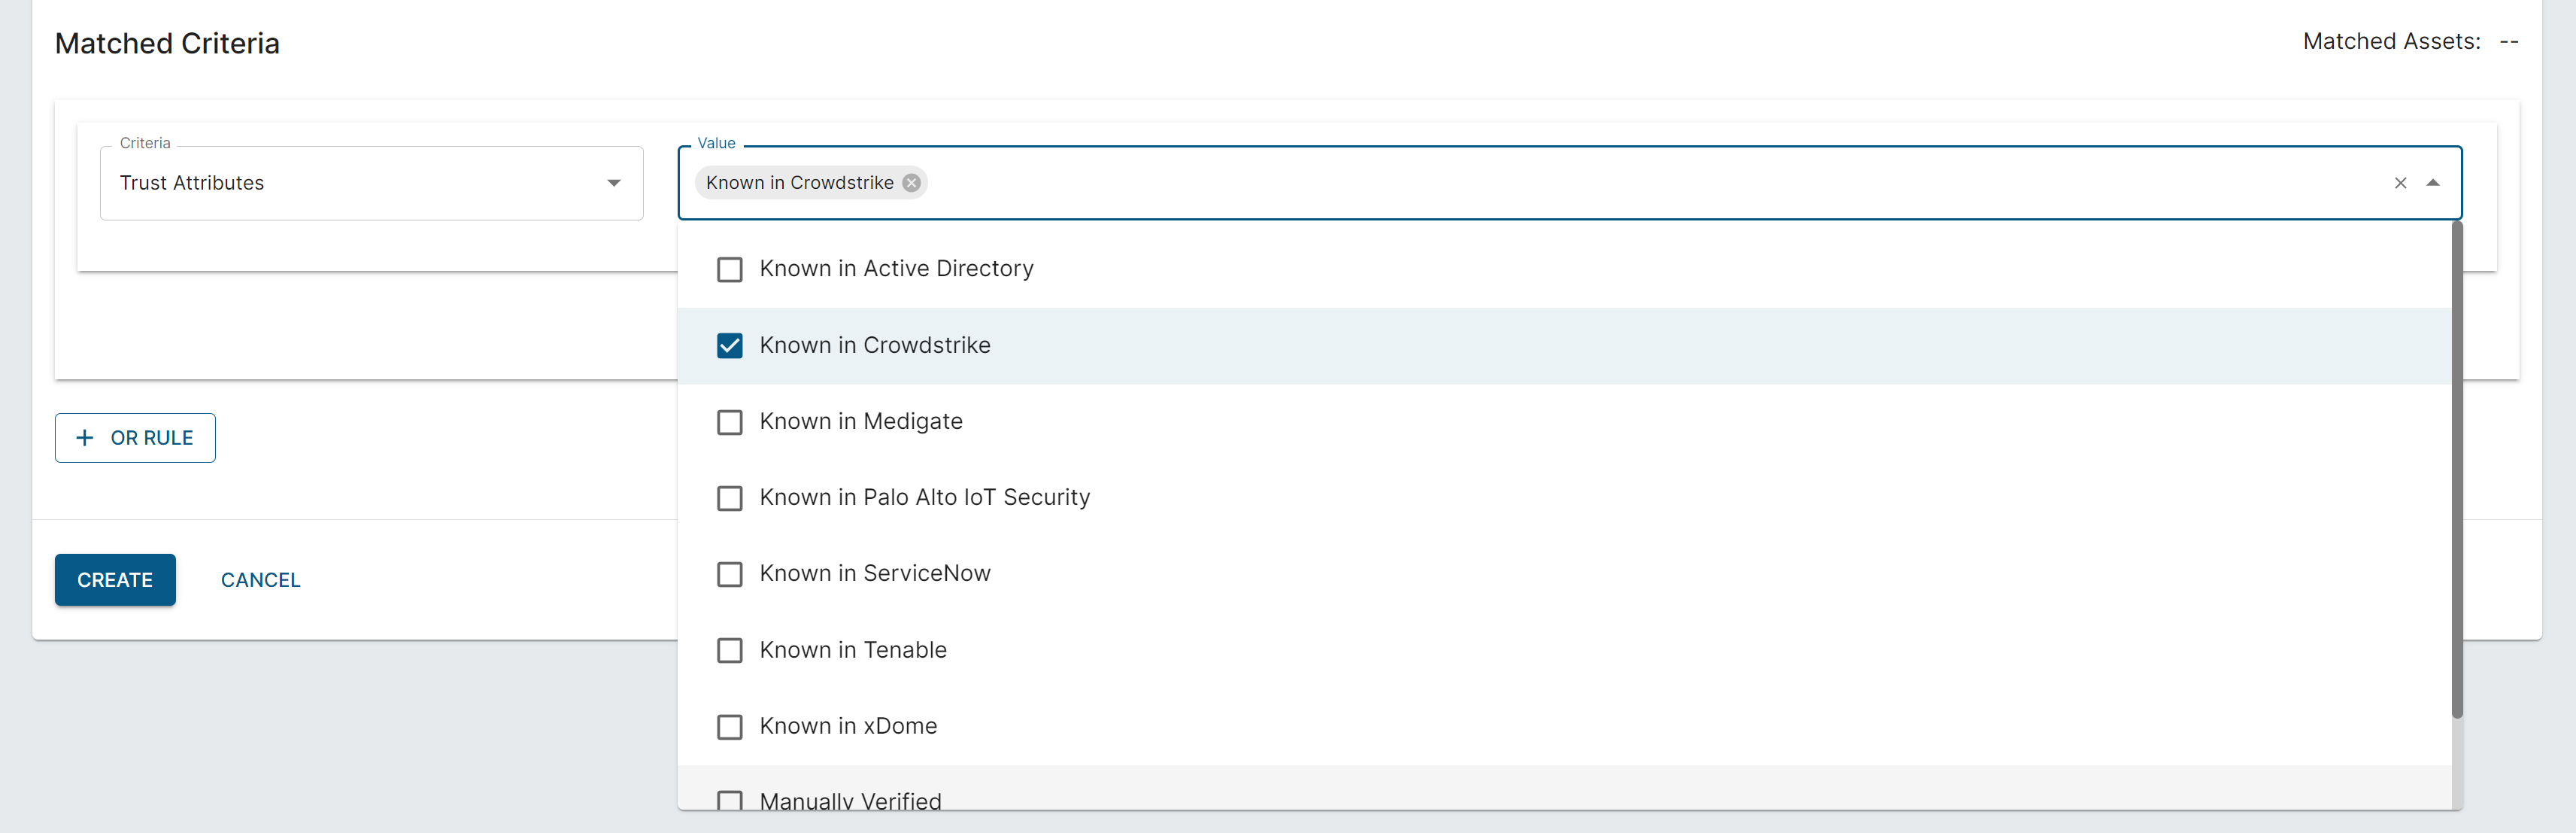The image size is (2576, 833).
Task: Click the dropdown list scrollbar
Action: click(x=2457, y=470)
